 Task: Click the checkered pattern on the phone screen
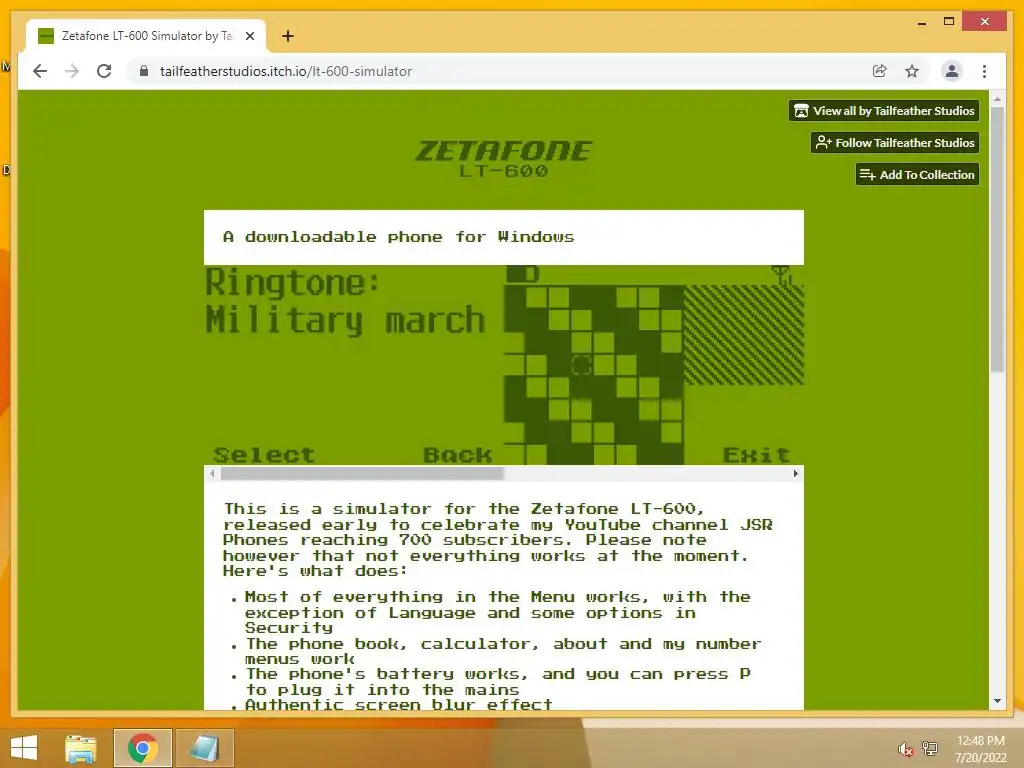pyautogui.click(x=594, y=374)
